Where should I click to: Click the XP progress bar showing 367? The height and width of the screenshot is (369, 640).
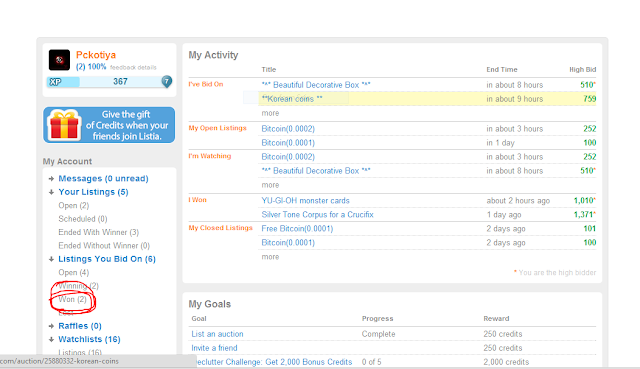109,82
